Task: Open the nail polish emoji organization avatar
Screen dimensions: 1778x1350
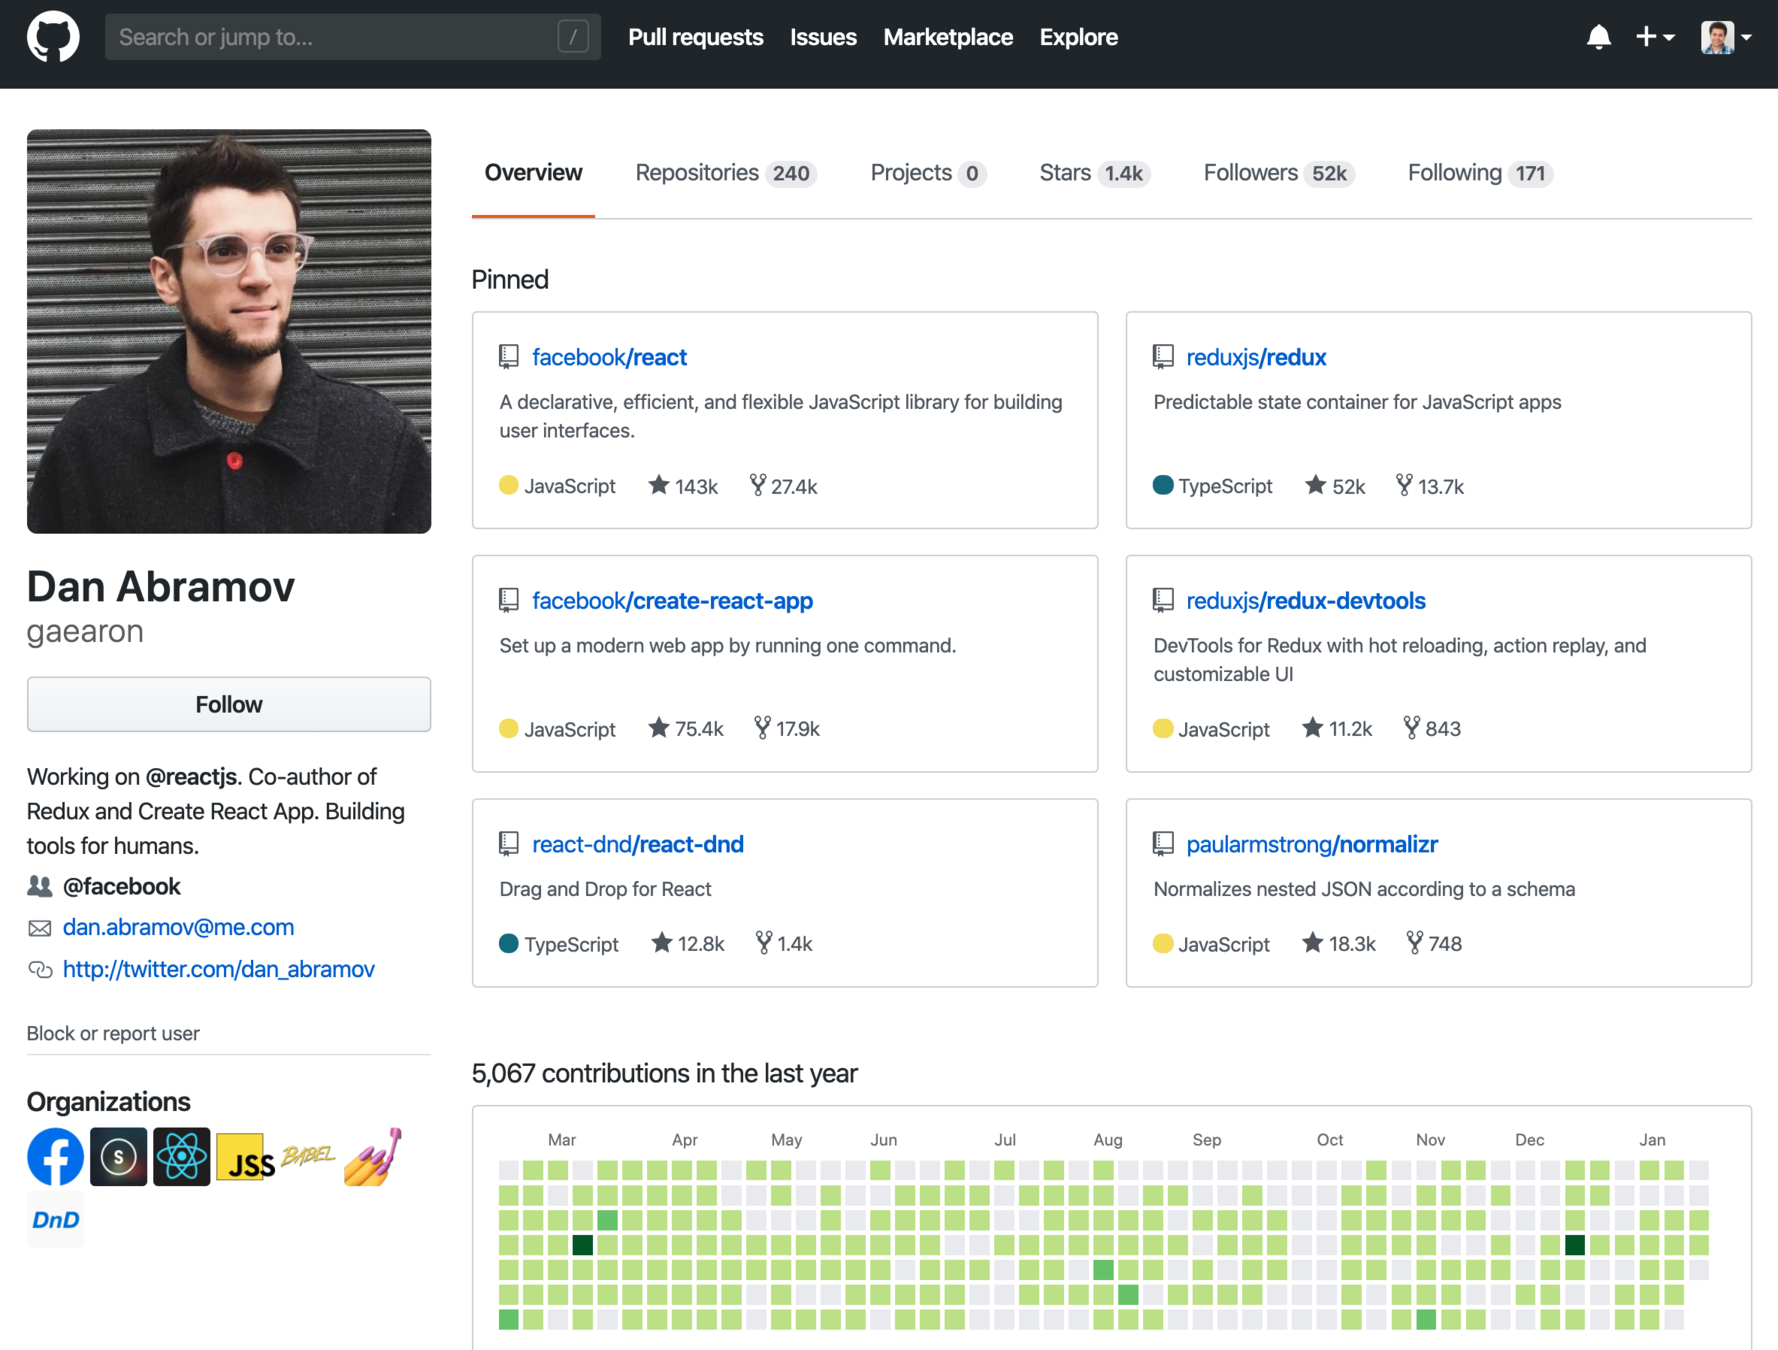Action: tap(371, 1157)
